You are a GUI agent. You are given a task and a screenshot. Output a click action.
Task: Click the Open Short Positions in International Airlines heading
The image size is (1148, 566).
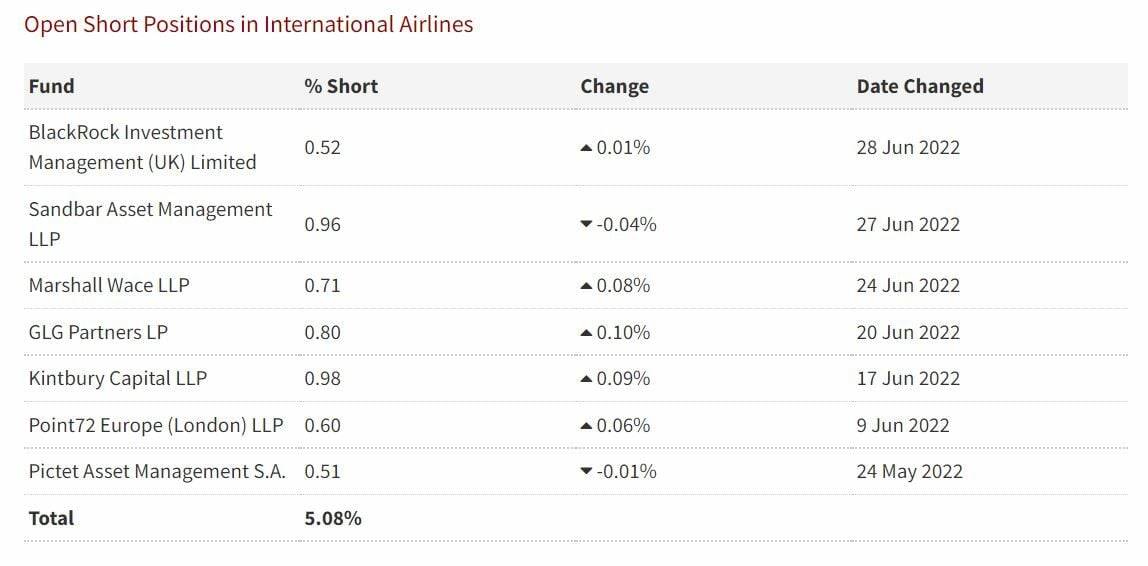tap(248, 24)
